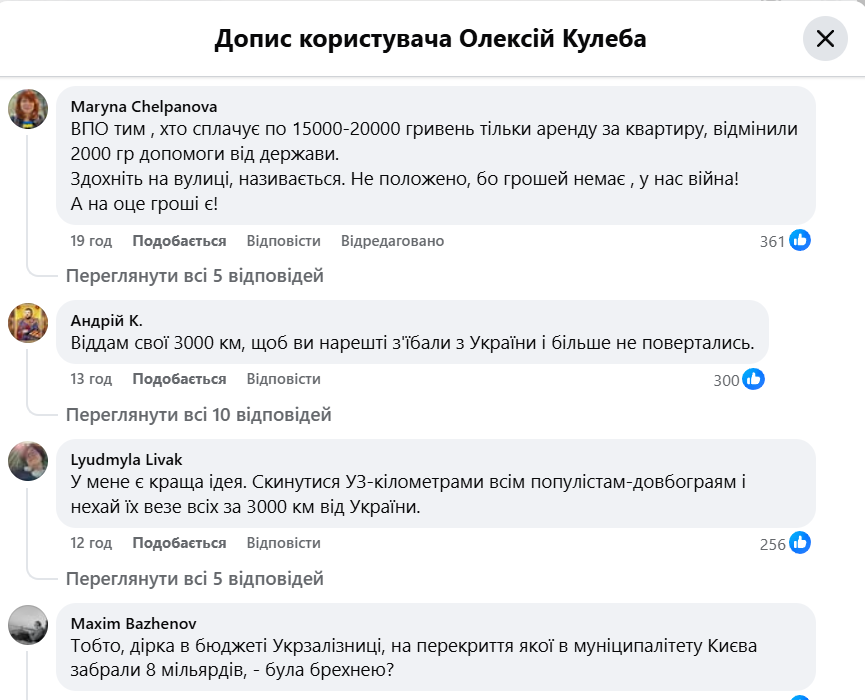Expand all 10 replies under Андрій К.

pos(198,414)
